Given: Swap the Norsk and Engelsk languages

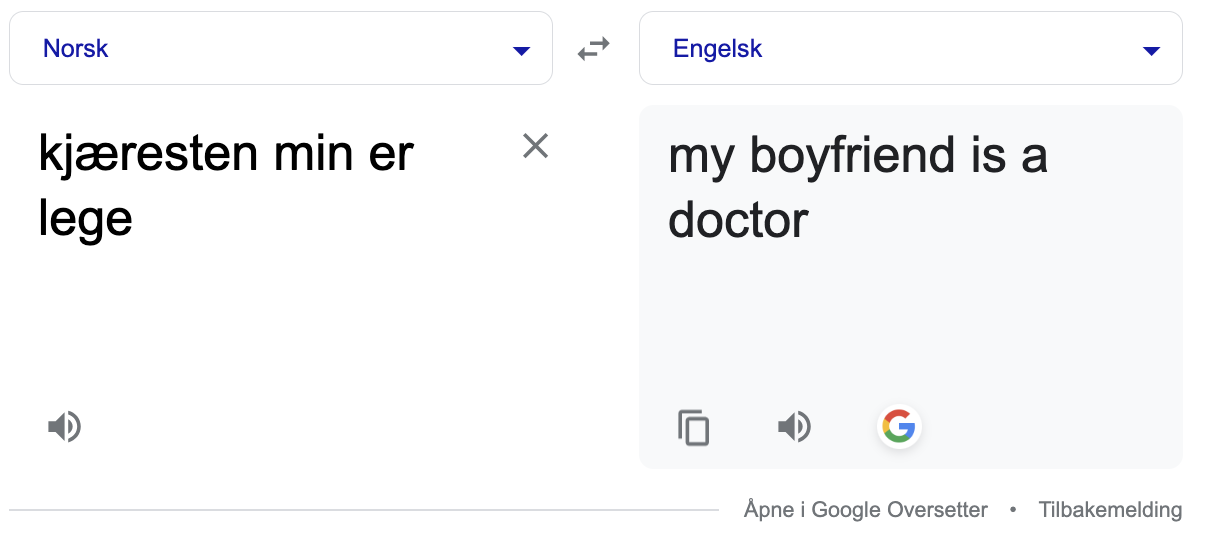Looking at the screenshot, I should pyautogui.click(x=594, y=48).
